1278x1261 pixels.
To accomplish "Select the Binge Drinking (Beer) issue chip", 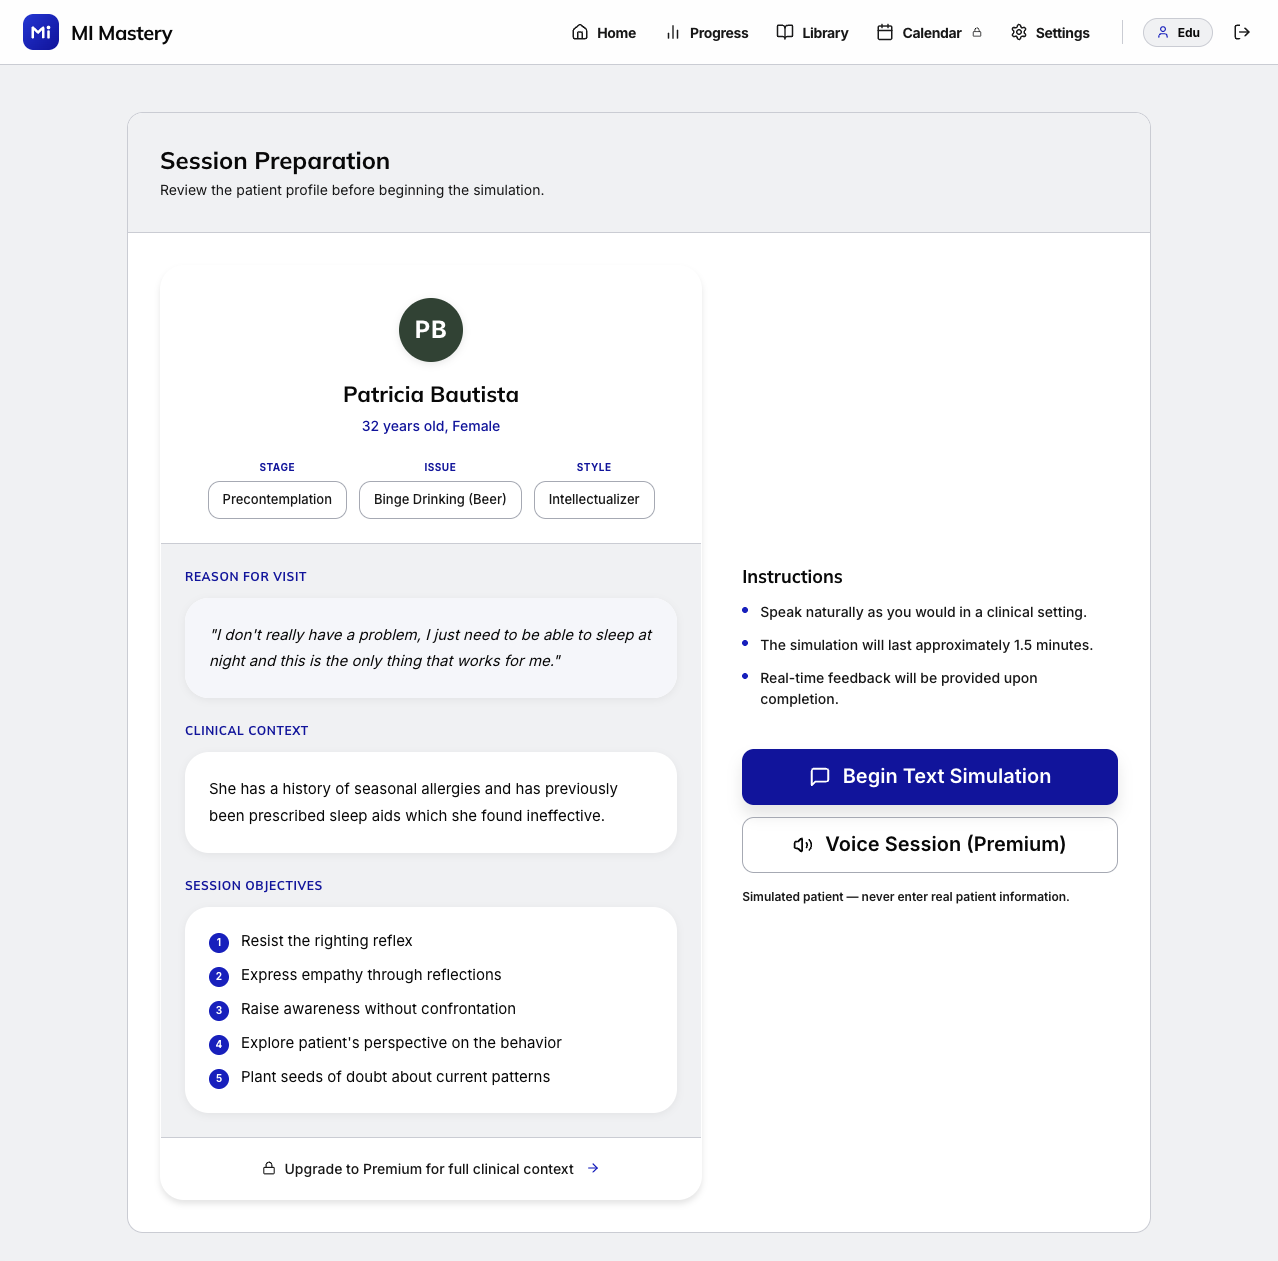I will click(440, 500).
